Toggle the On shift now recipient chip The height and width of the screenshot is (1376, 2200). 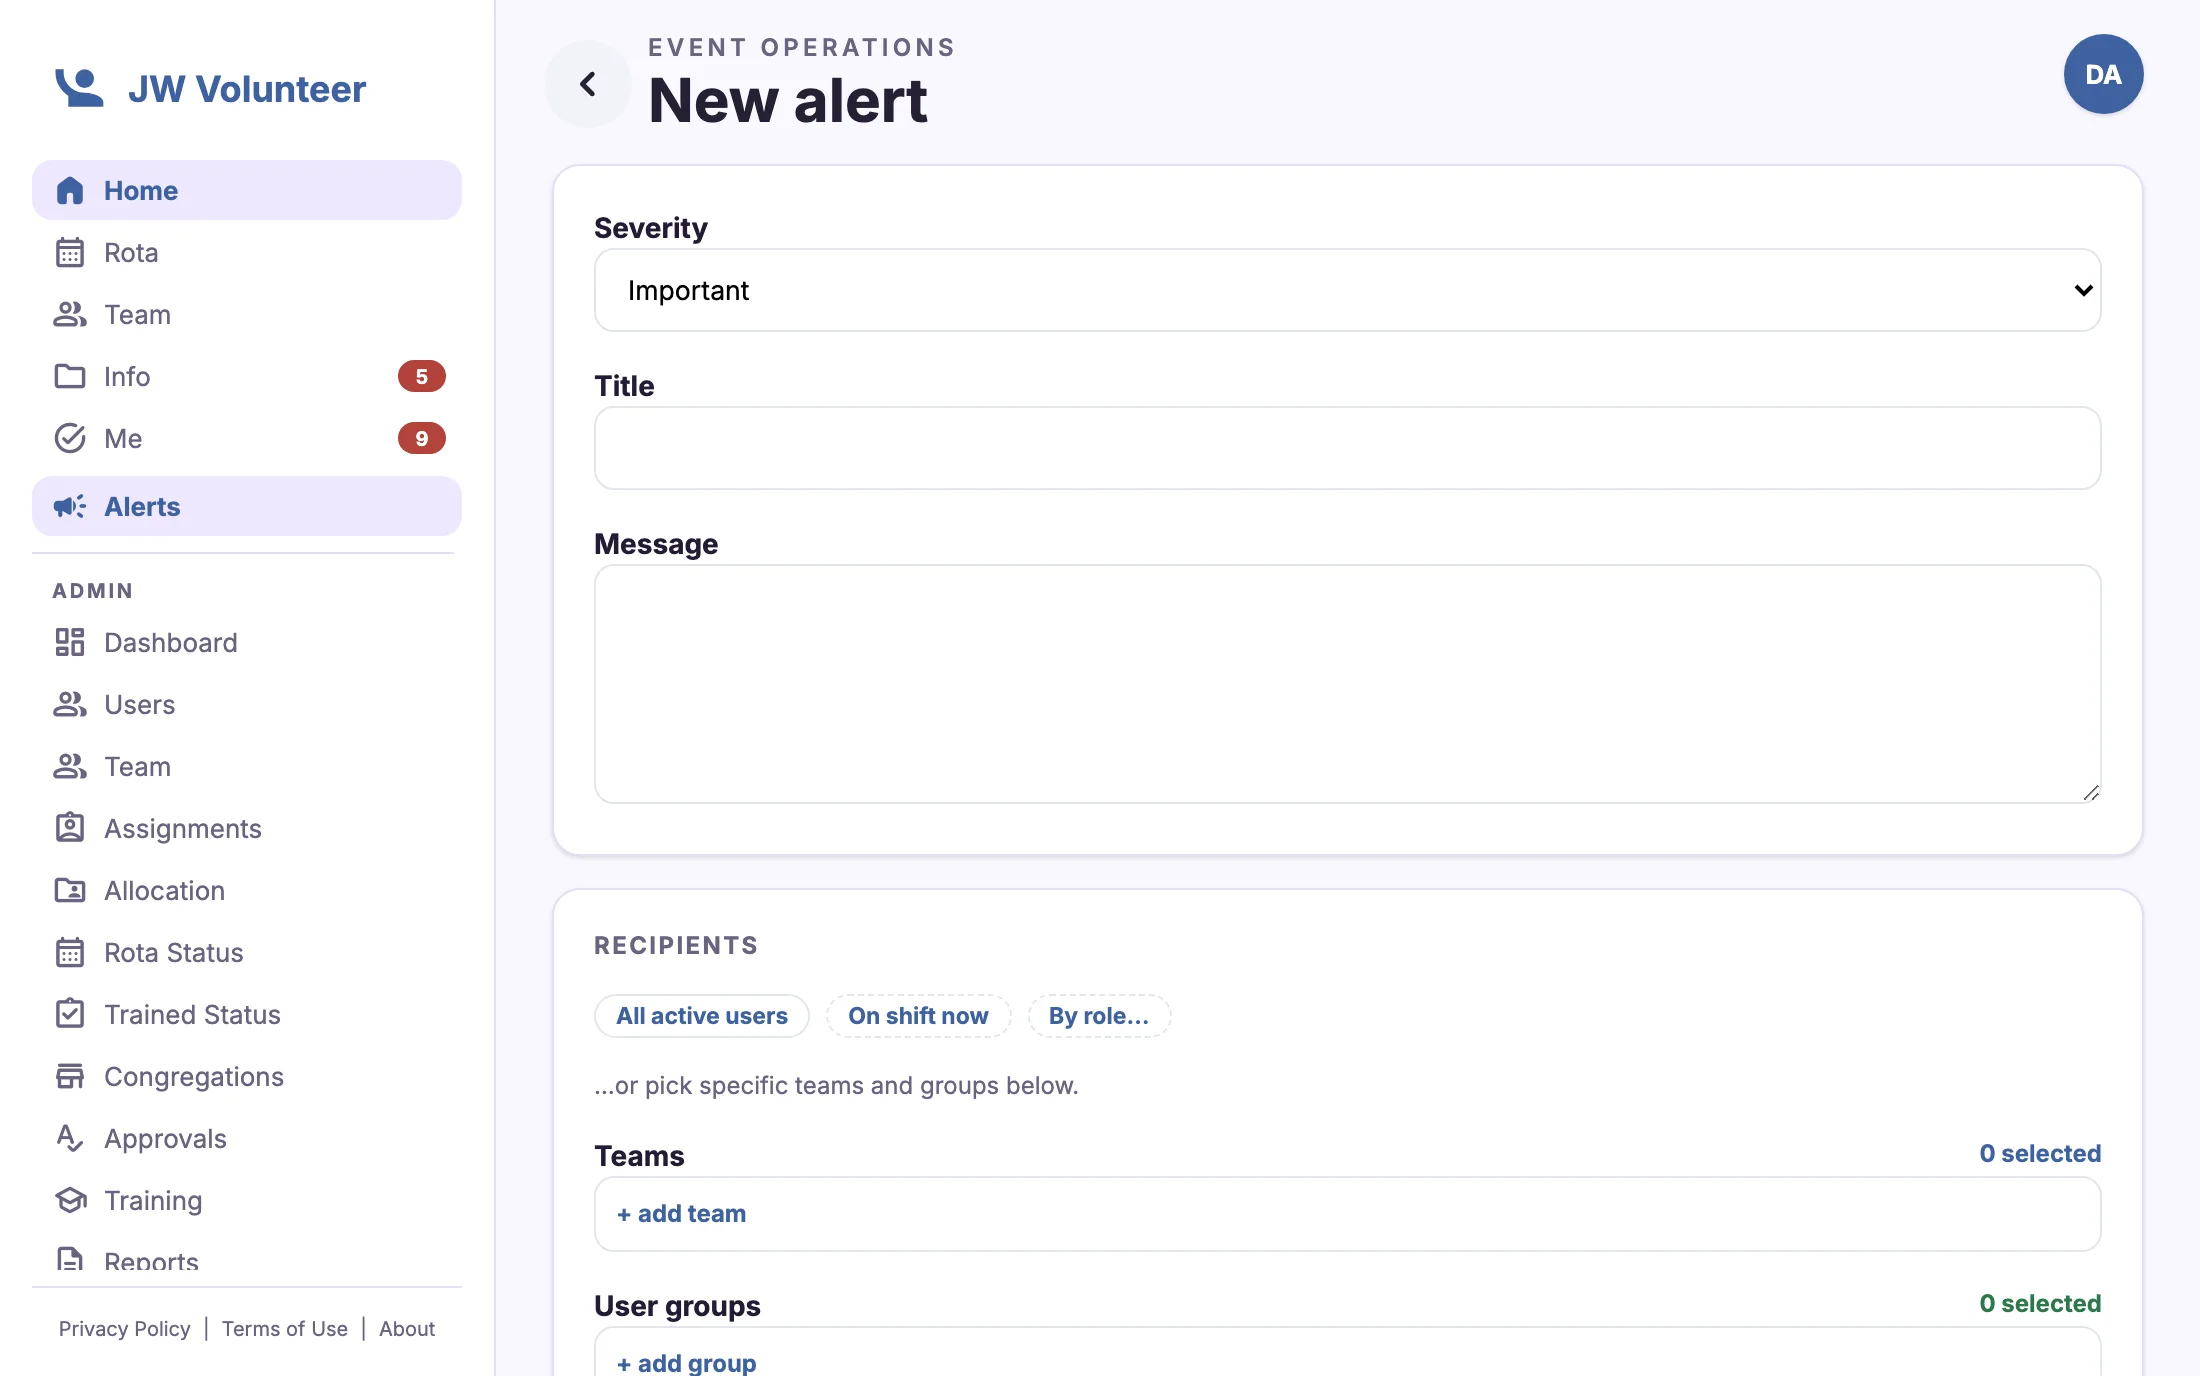click(x=918, y=1016)
